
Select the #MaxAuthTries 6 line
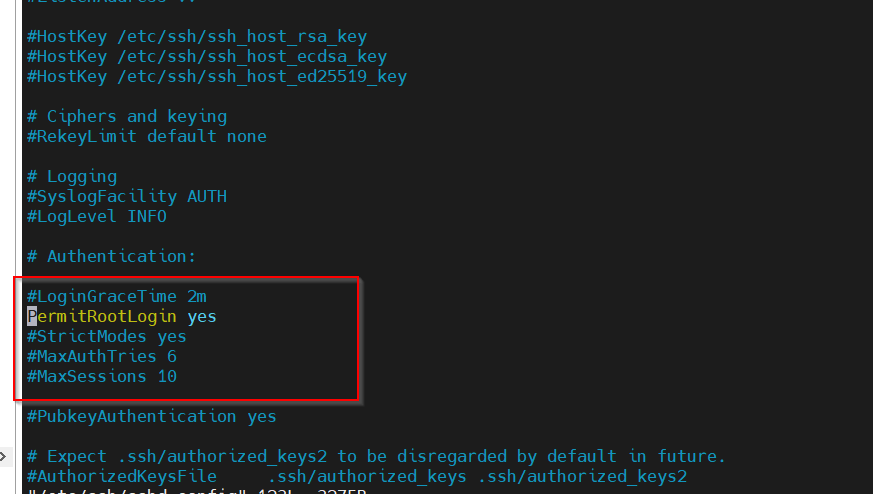coord(102,356)
